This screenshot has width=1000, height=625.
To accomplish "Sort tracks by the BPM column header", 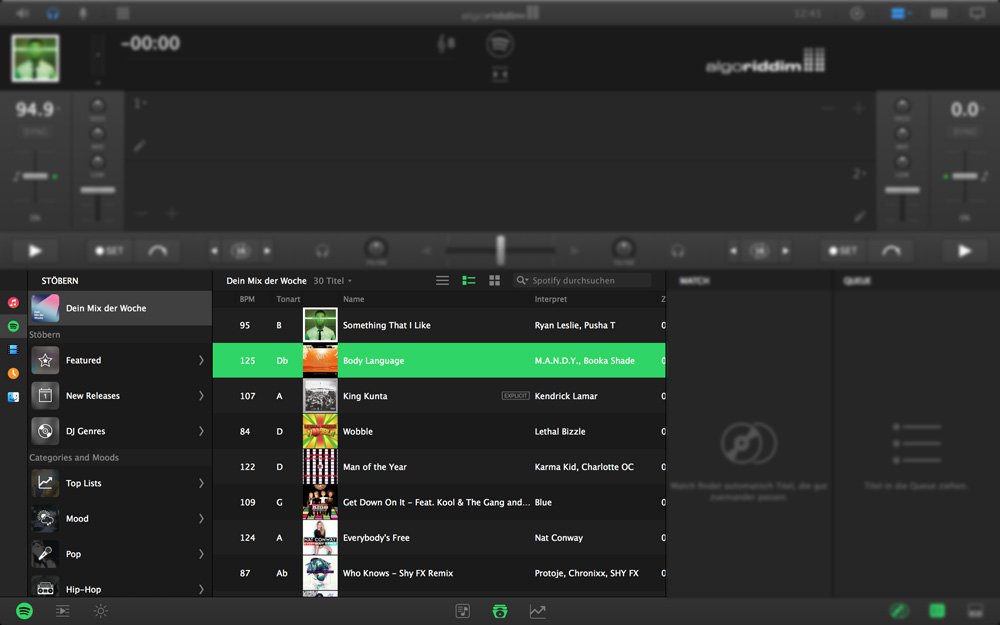I will pyautogui.click(x=246, y=299).
